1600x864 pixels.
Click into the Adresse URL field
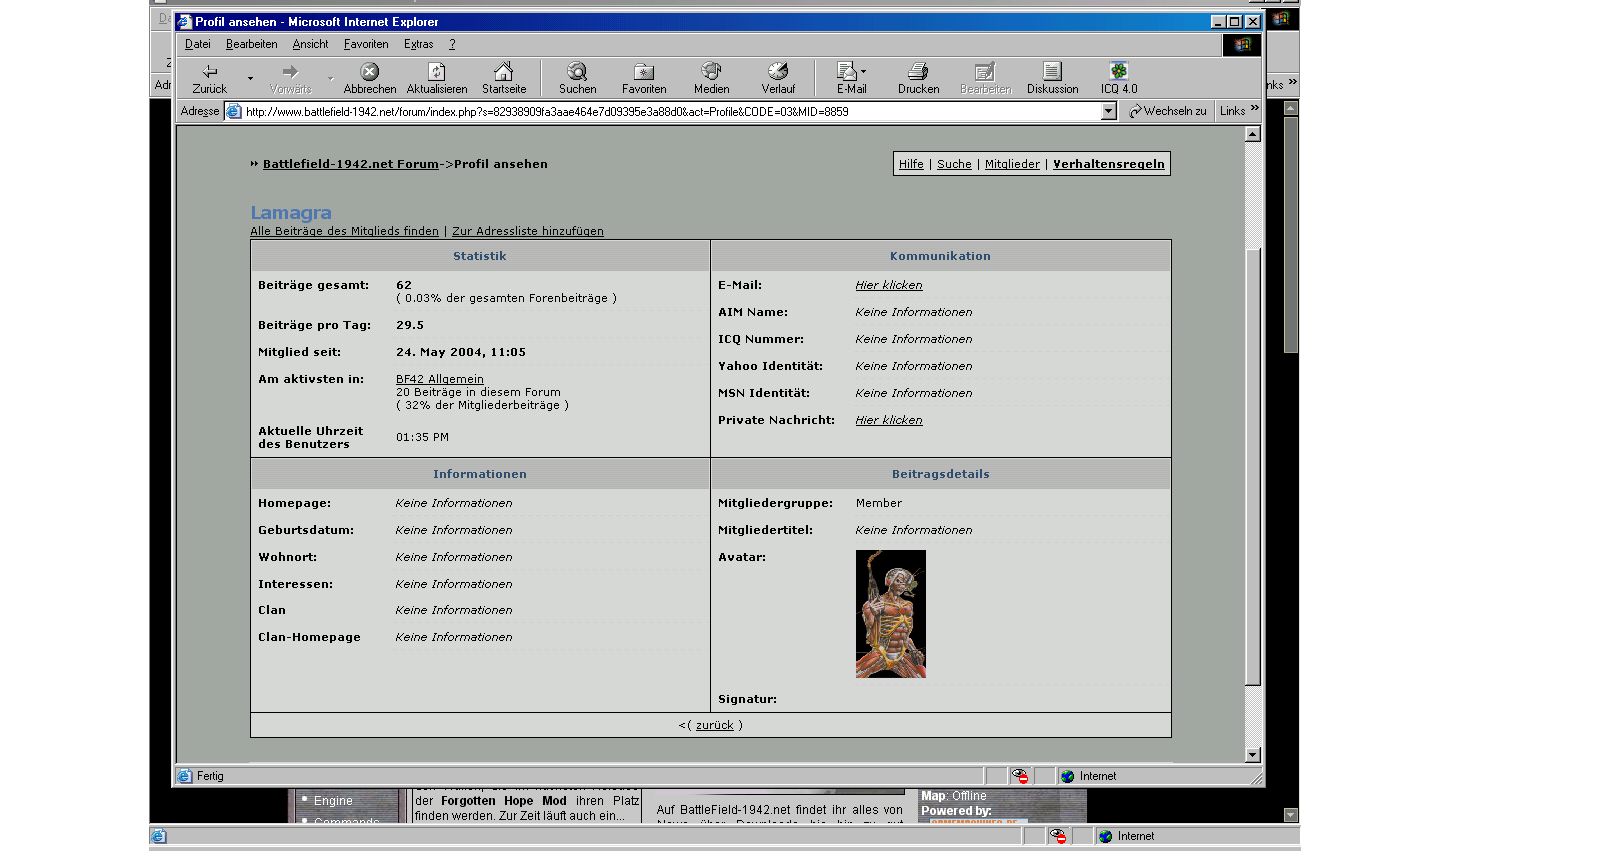(x=670, y=112)
